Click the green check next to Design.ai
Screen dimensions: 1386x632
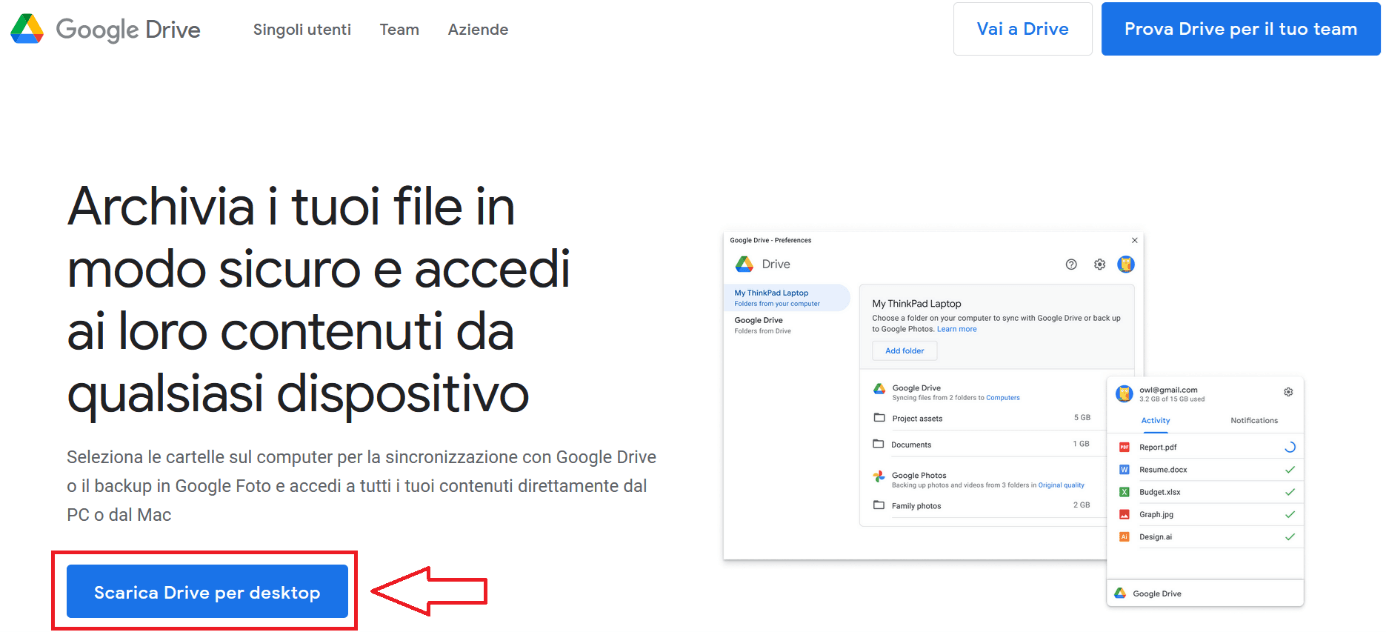1290,537
